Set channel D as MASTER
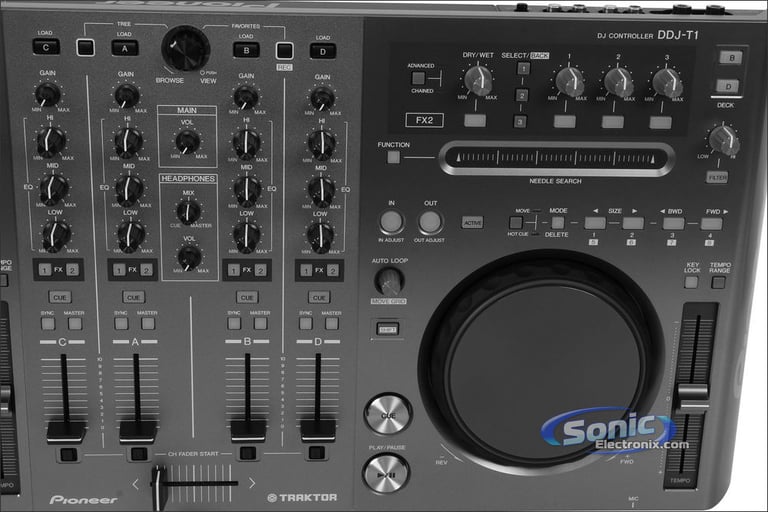 click(332, 323)
